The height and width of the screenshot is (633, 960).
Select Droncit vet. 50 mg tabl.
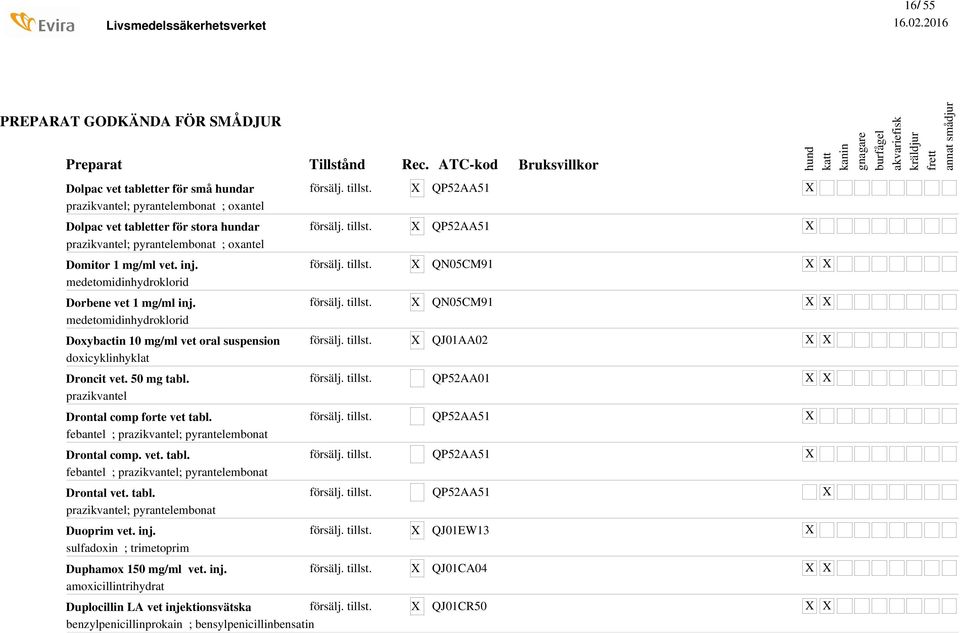(127, 379)
